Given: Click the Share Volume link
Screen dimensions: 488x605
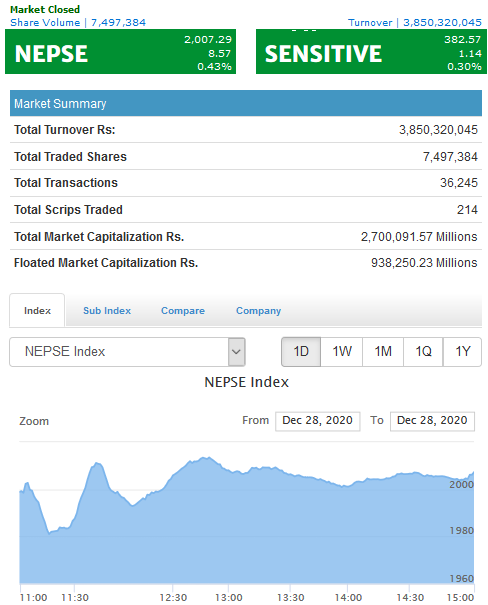Looking at the screenshot, I should coord(78,22).
